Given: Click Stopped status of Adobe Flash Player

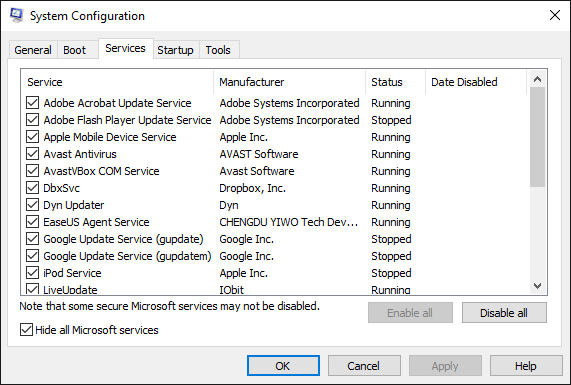Looking at the screenshot, I should [391, 120].
